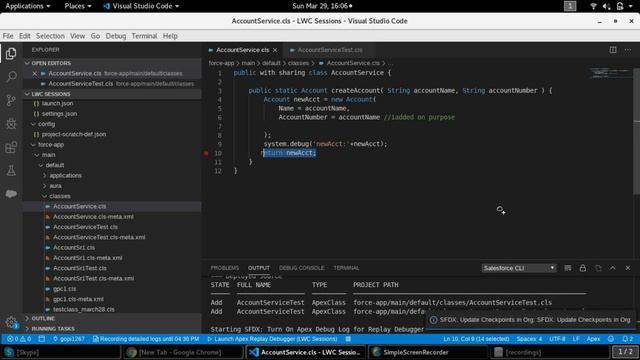Collapse the classes folder
The width and height of the screenshot is (640, 360).
click(x=60, y=196)
